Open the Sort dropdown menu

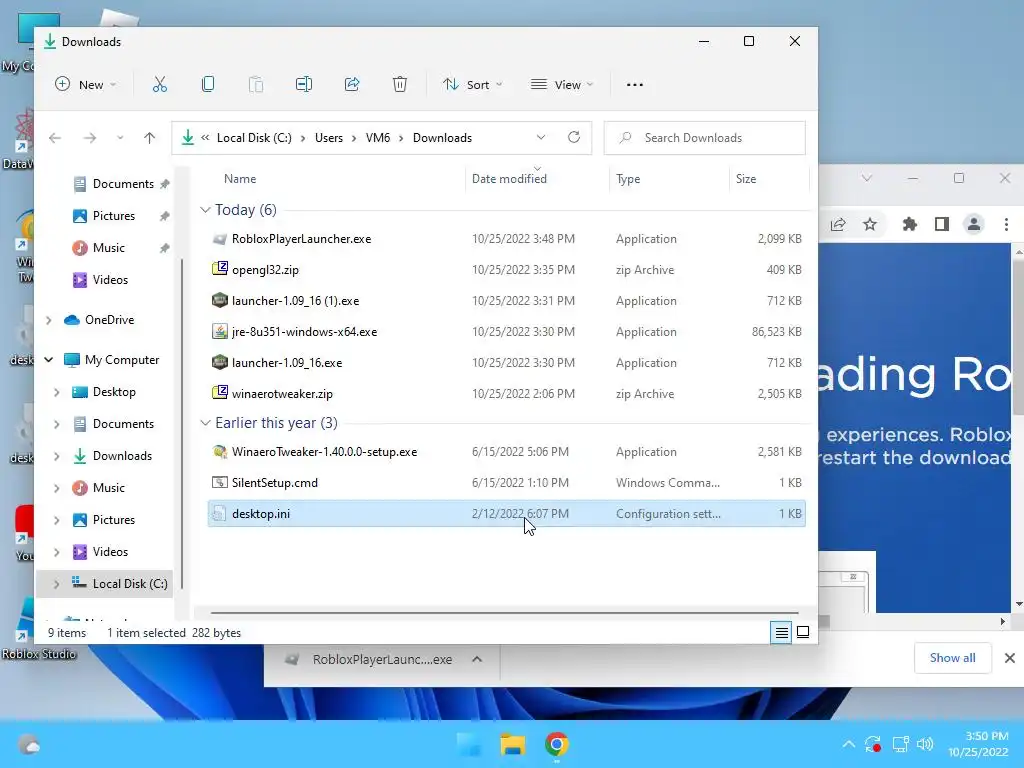coord(473,84)
